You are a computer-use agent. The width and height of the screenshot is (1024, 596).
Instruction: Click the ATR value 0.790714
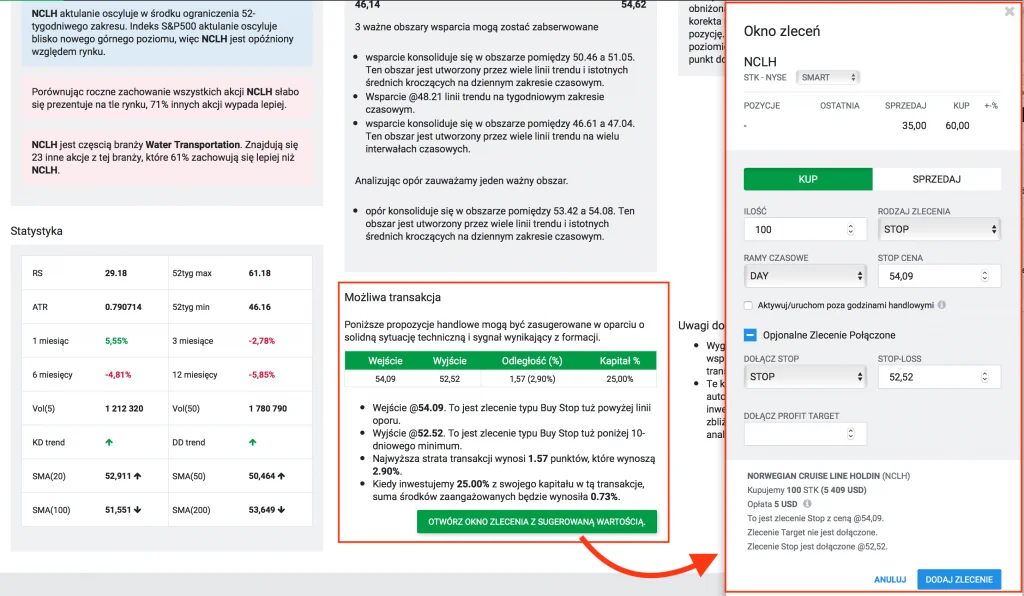(123, 307)
